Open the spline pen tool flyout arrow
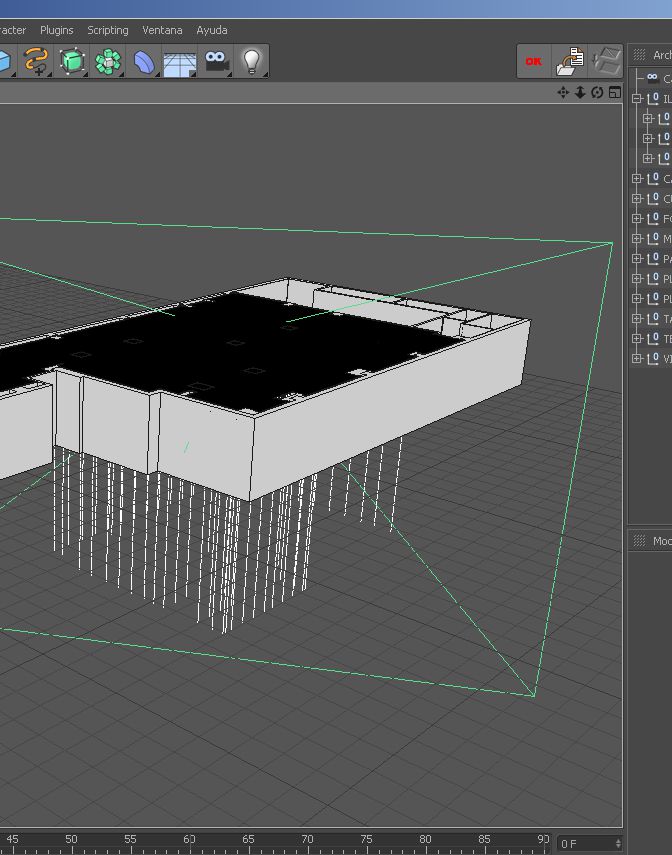The height and width of the screenshot is (855, 672). [49, 74]
